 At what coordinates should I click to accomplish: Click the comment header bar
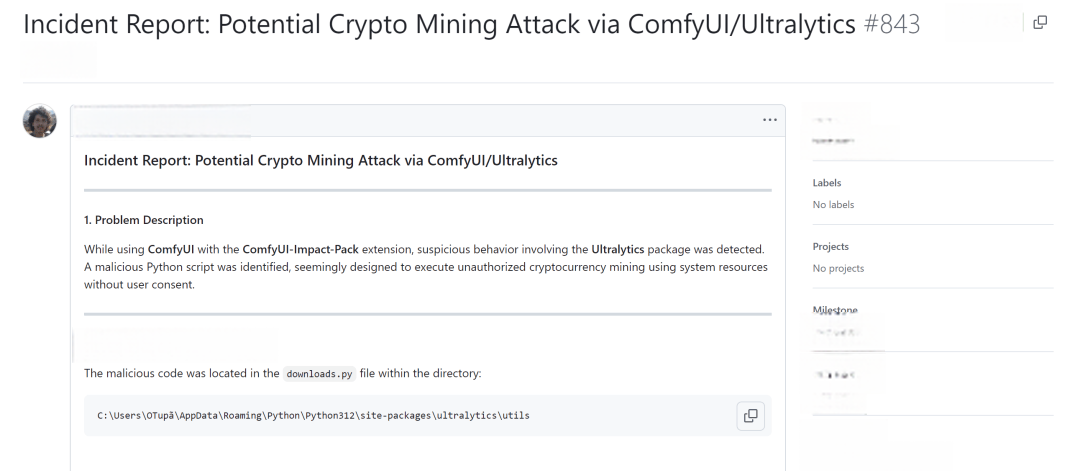[x=428, y=120]
